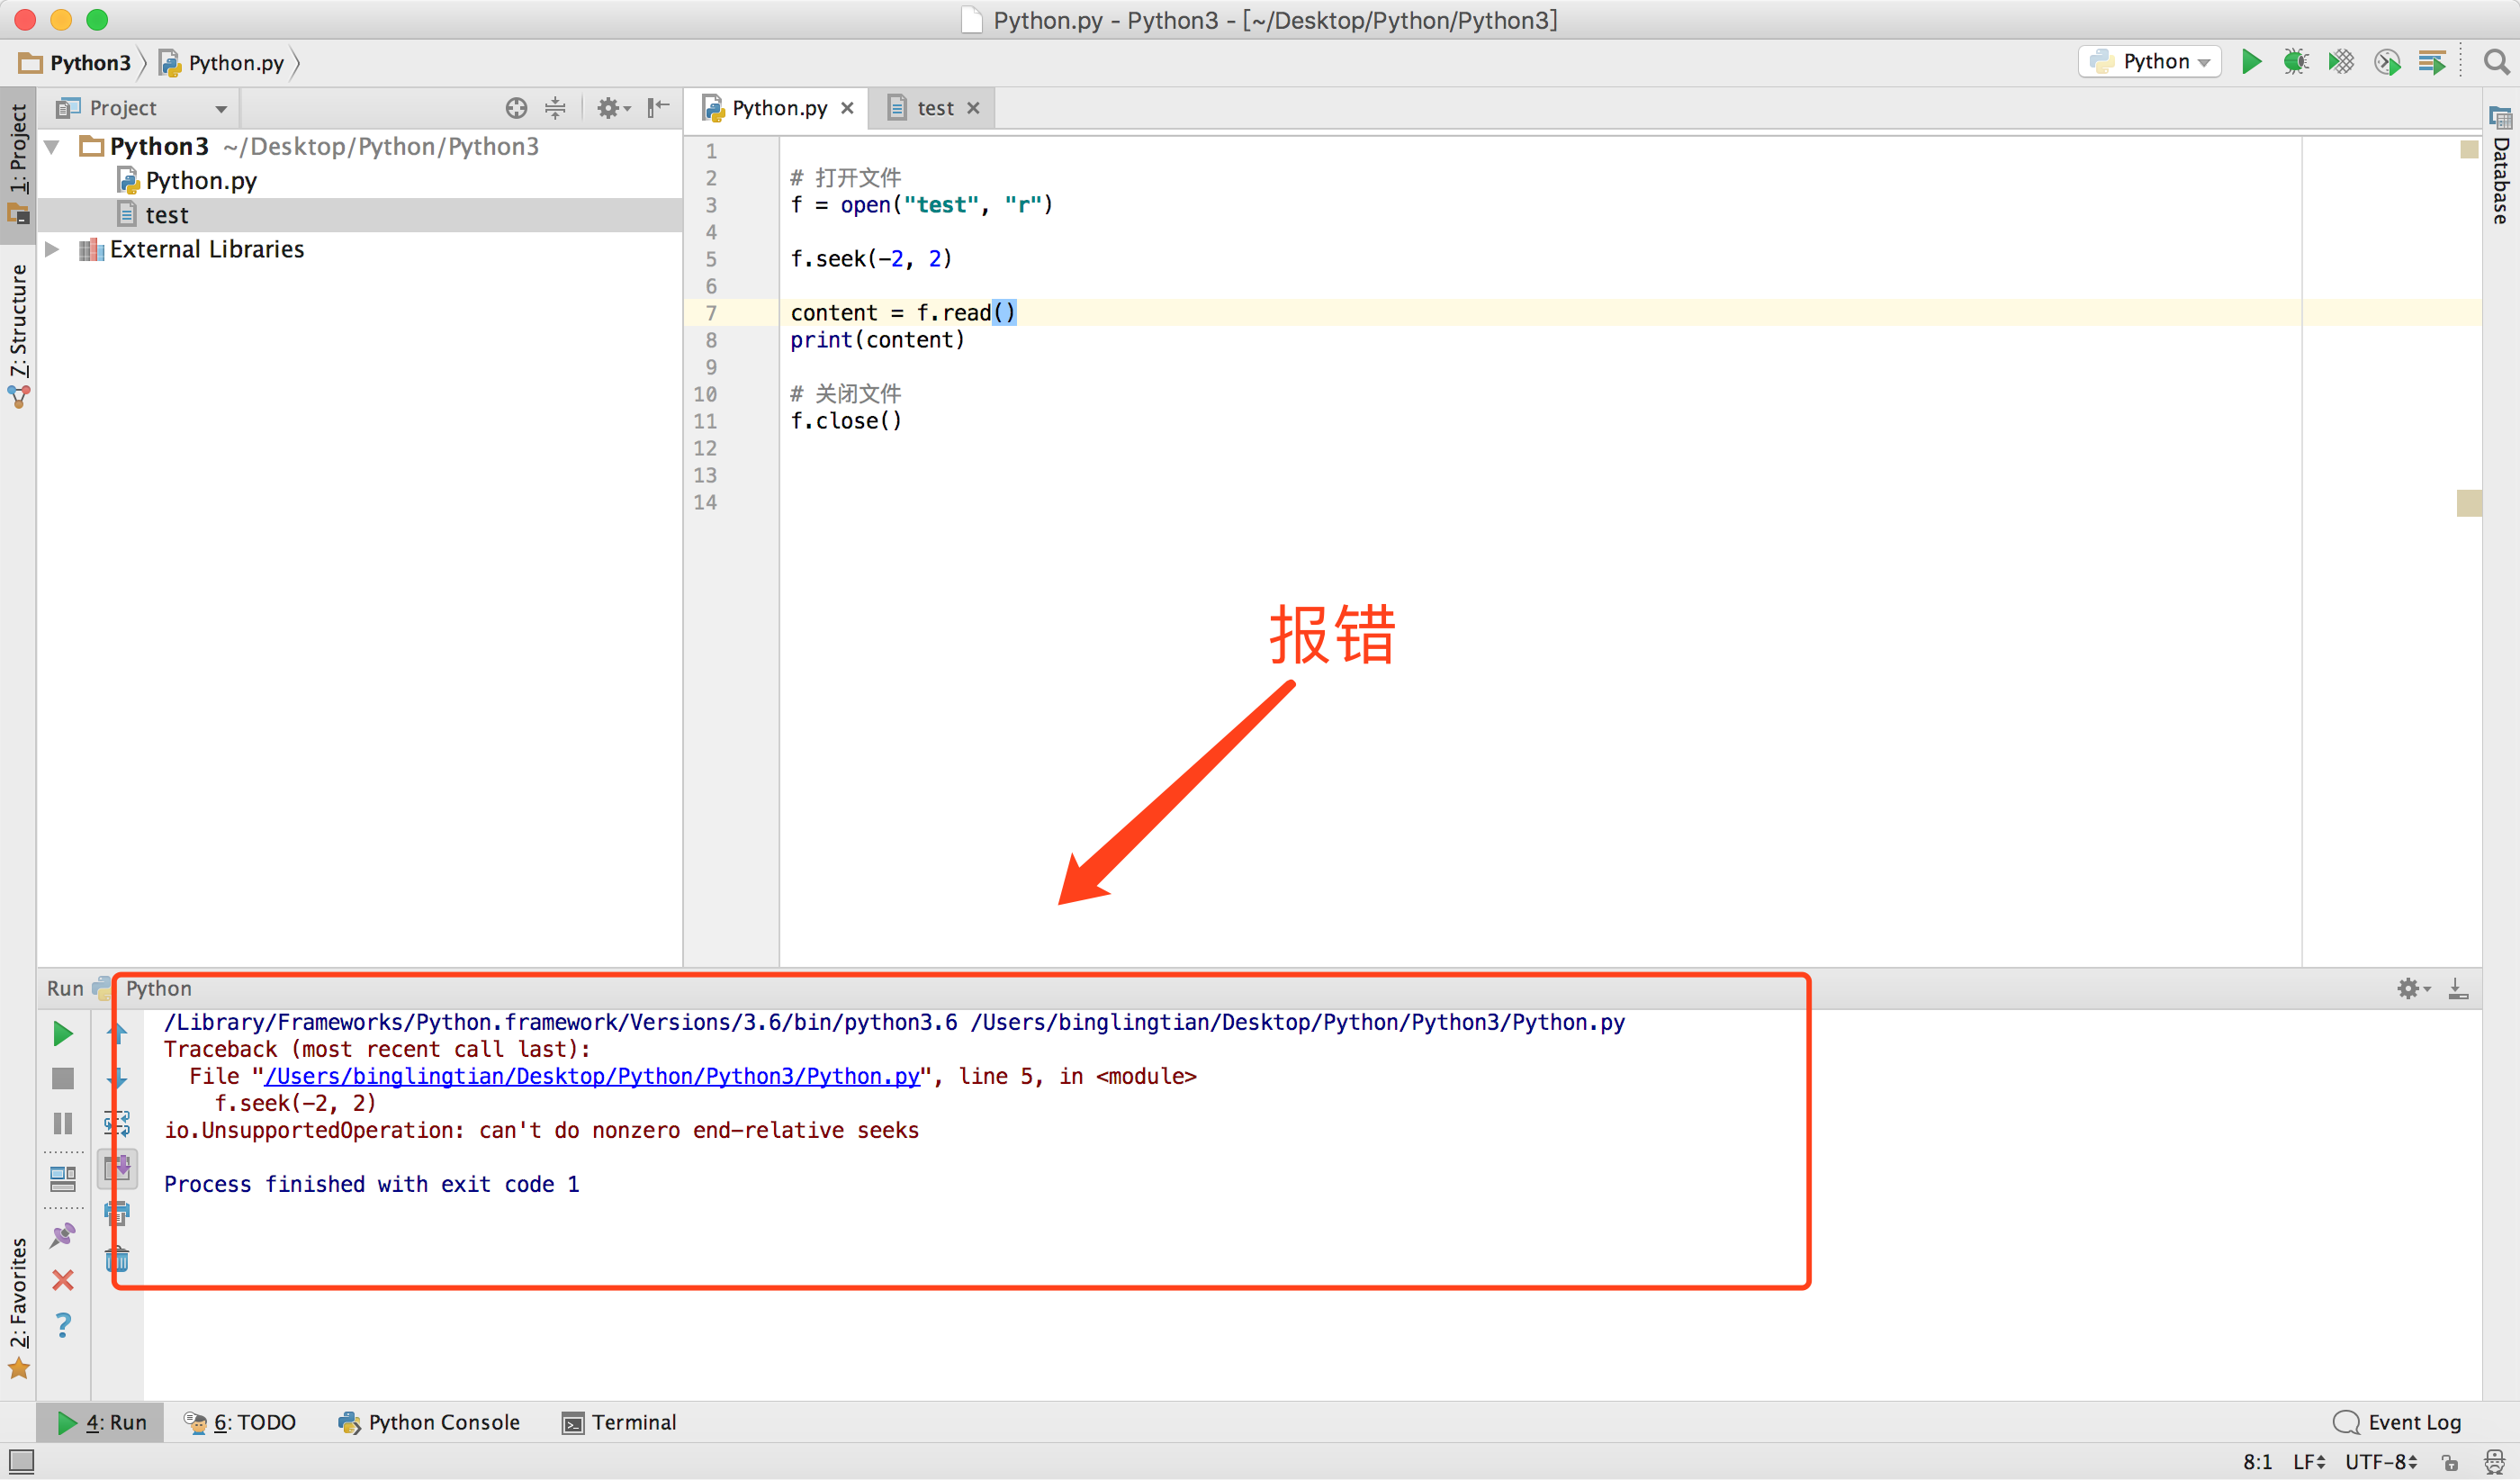Viewport: 2520px width, 1480px height.
Task: Open the Terminal tool window tab
Action: tap(619, 1422)
